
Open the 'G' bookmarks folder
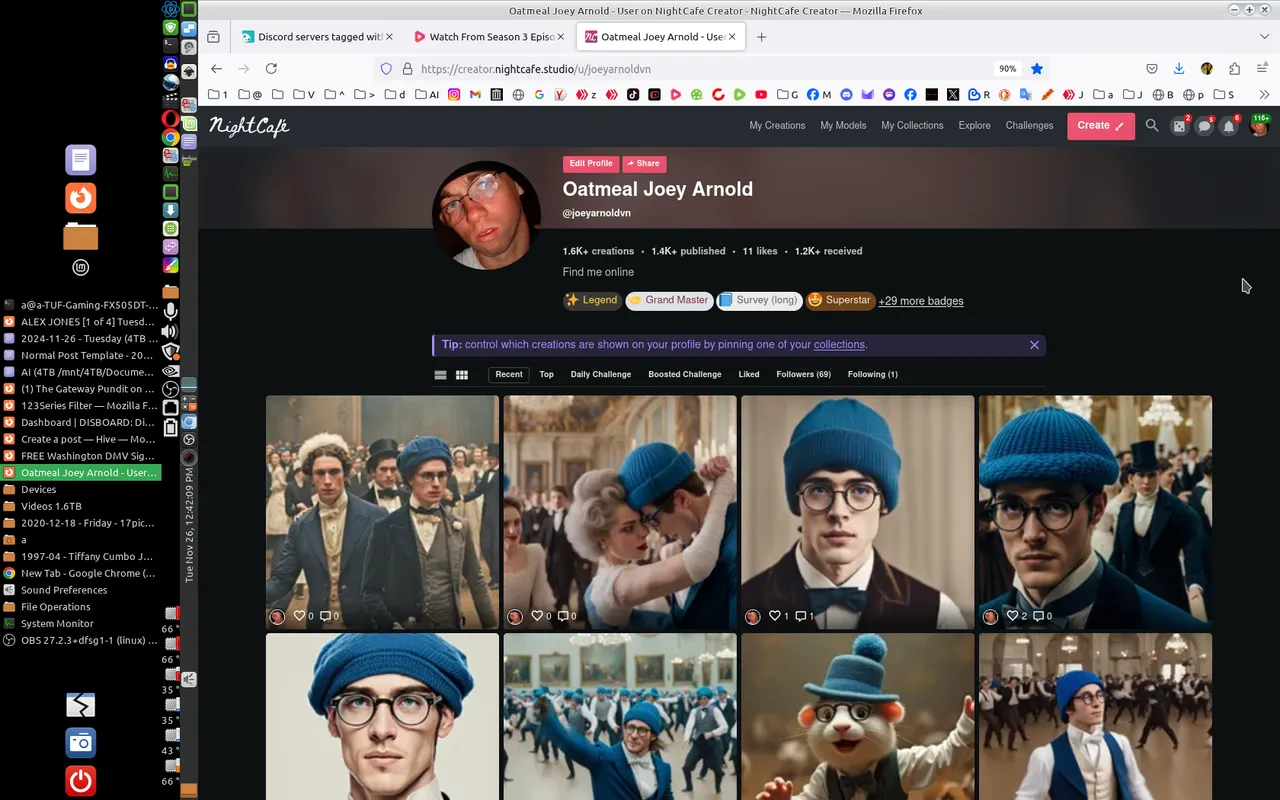(x=787, y=95)
